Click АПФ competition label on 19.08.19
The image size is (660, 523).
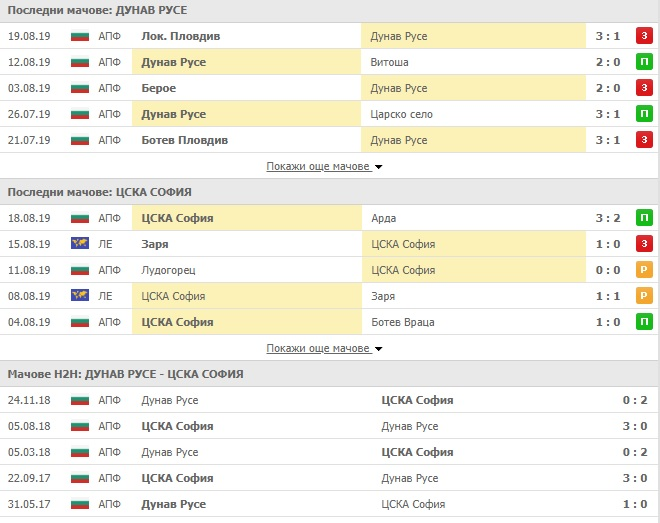pyautogui.click(x=109, y=36)
